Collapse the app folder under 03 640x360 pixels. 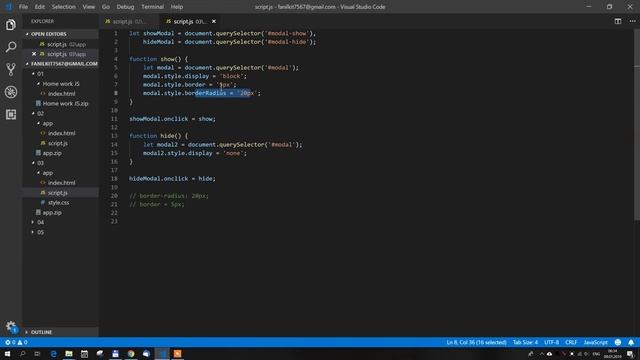click(60, 173)
